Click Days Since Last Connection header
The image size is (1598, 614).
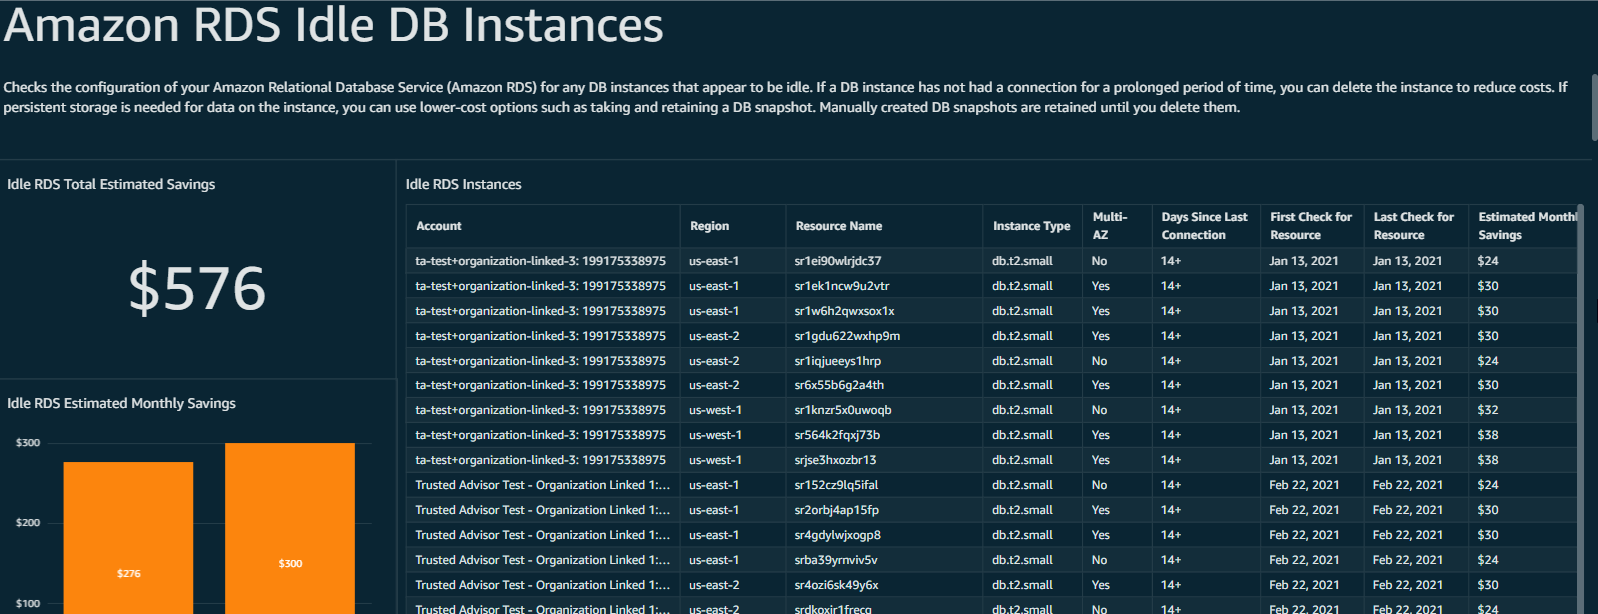pos(1204,226)
